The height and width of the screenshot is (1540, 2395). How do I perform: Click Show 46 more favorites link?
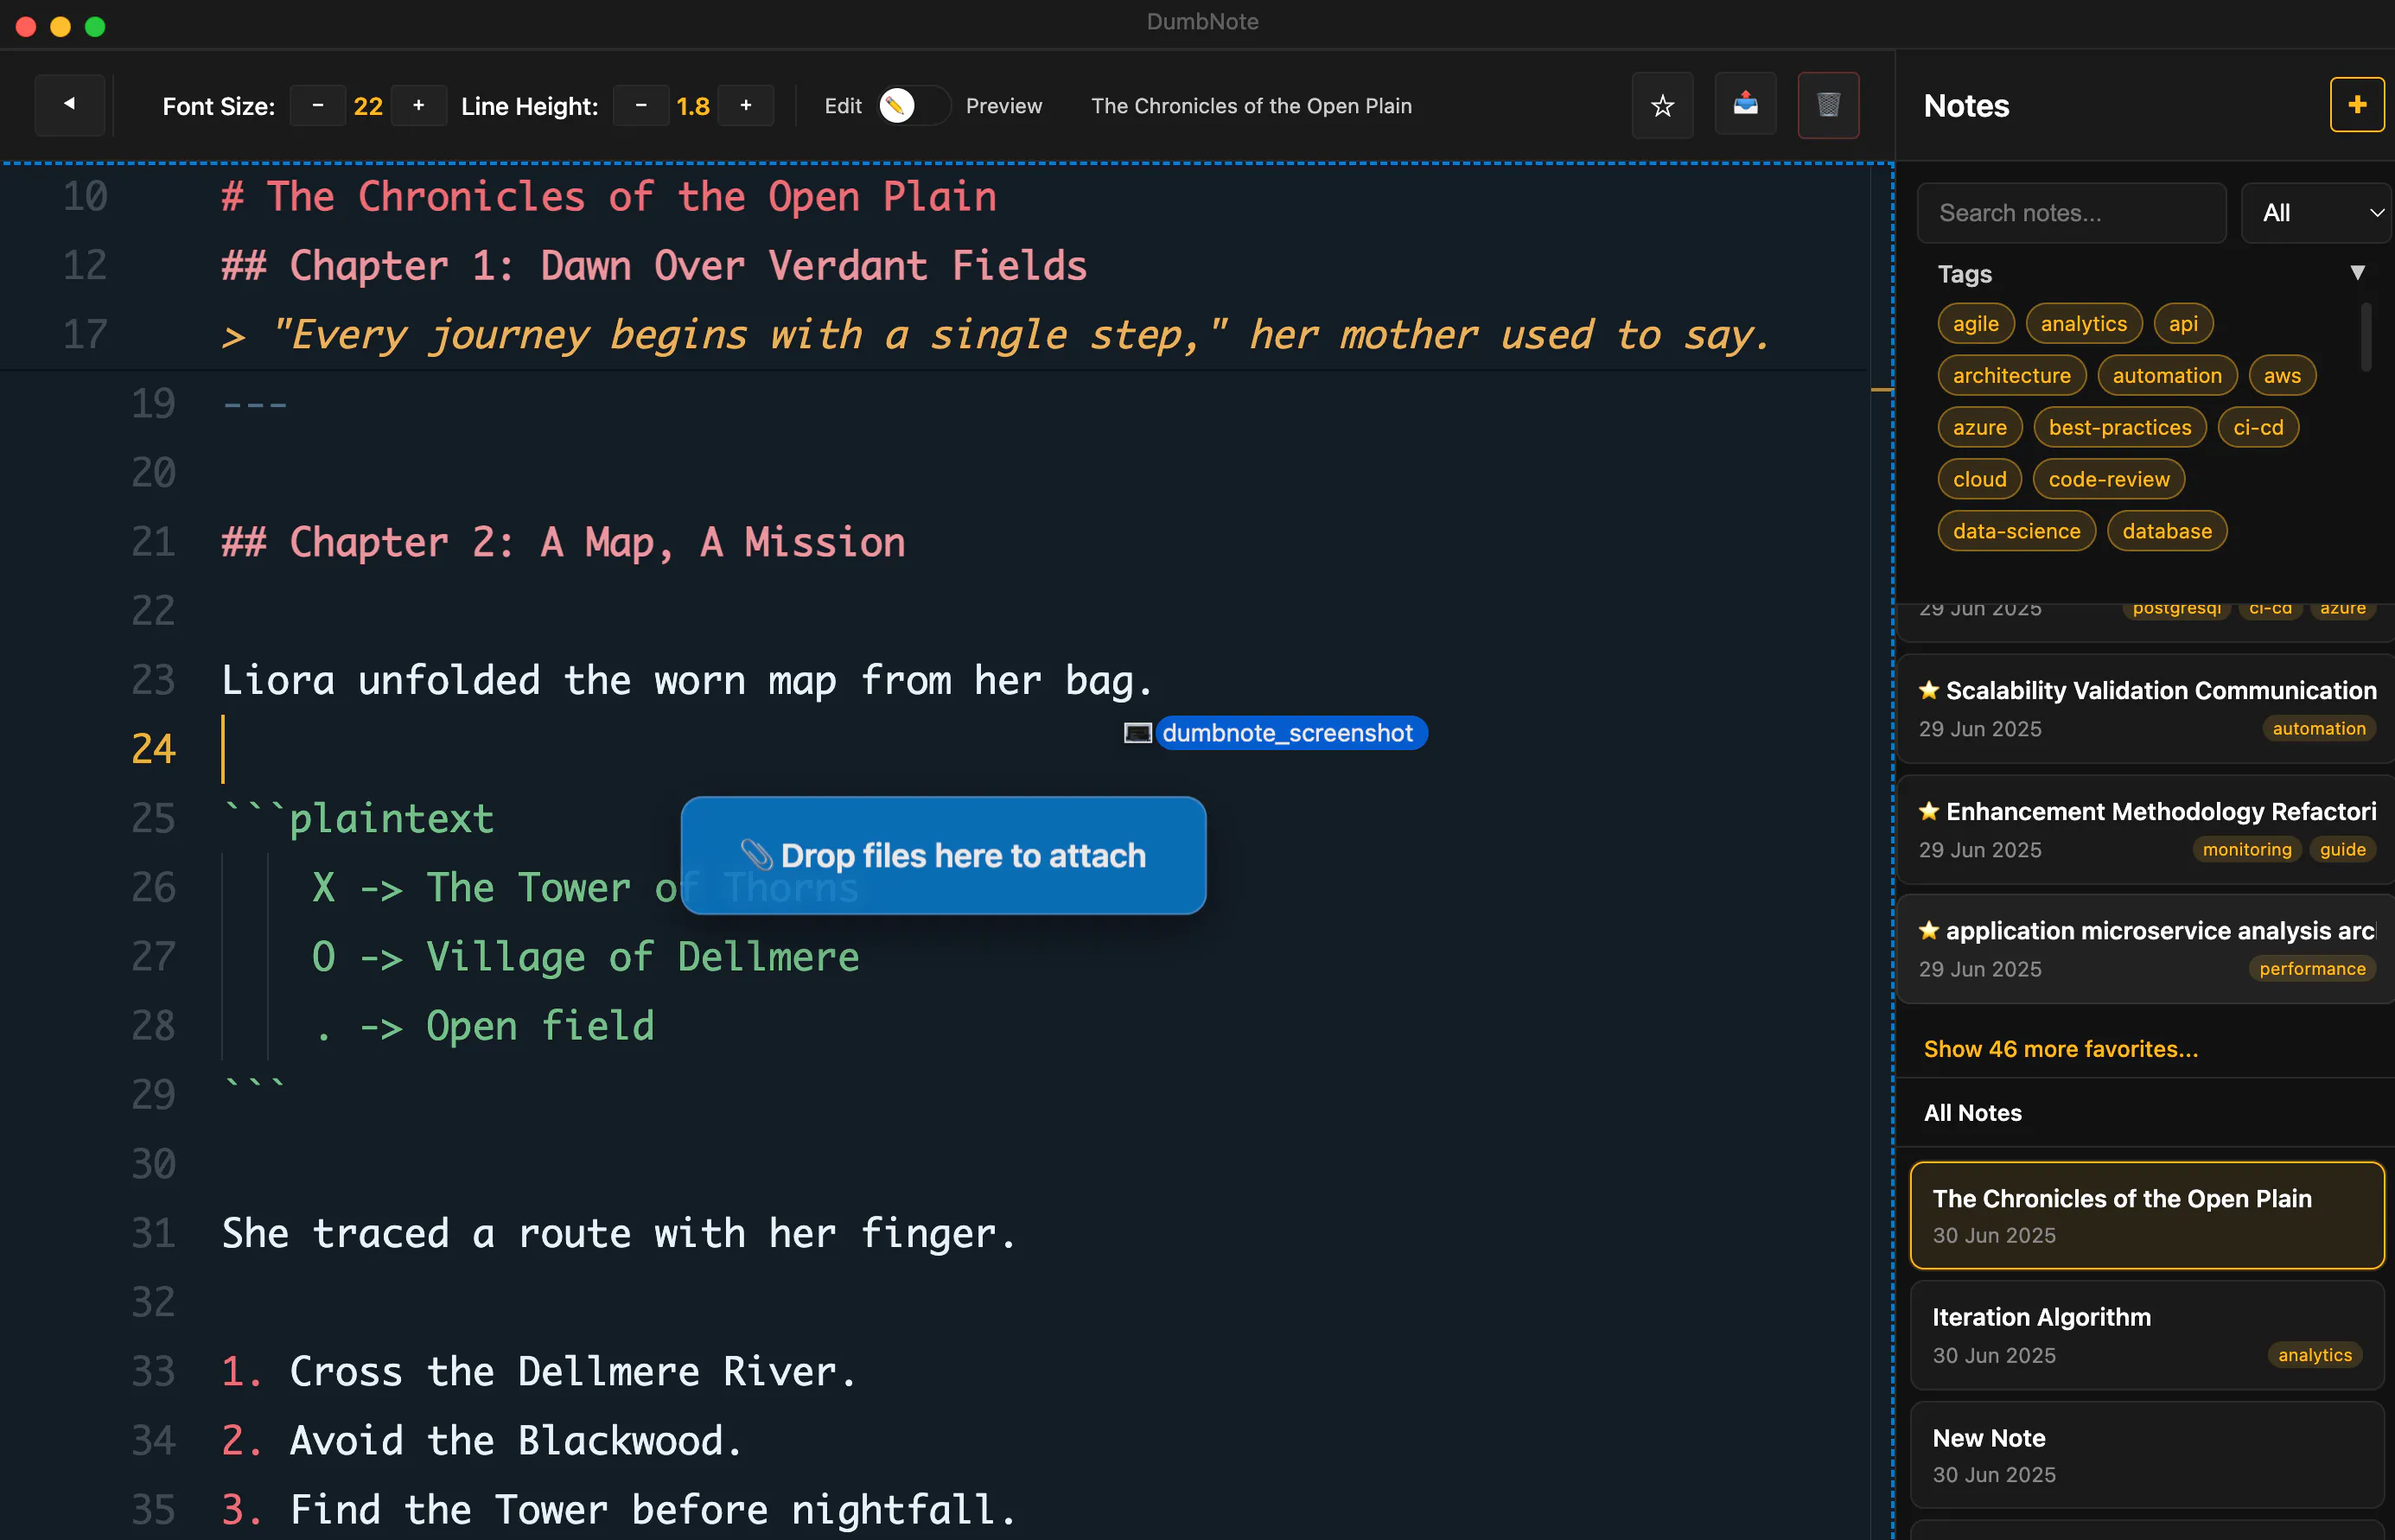tap(2060, 1049)
